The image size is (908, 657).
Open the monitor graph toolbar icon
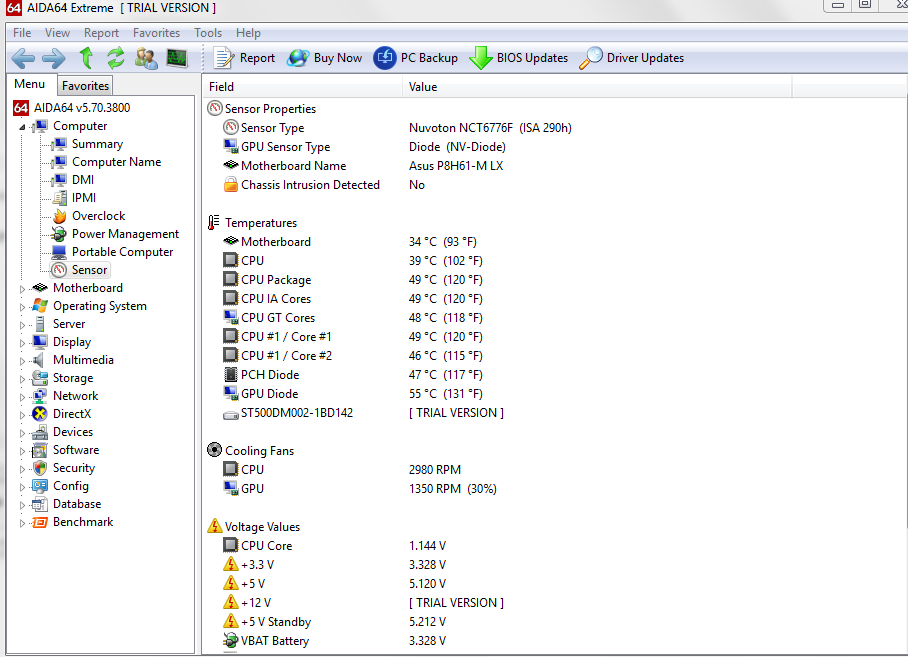(177, 58)
